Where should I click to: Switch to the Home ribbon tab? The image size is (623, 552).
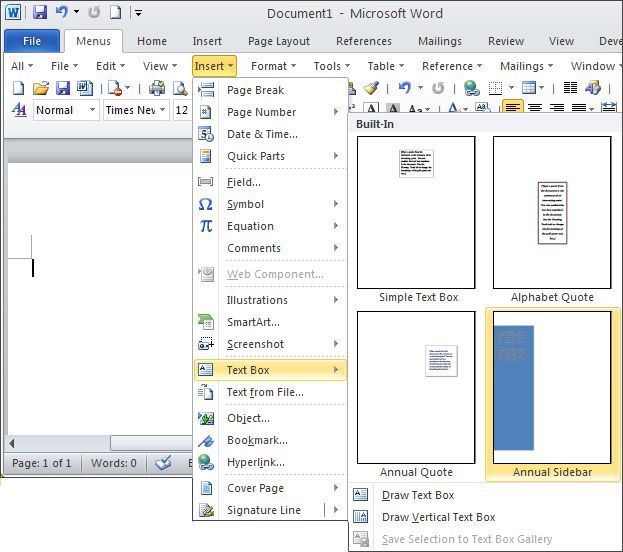[x=152, y=41]
